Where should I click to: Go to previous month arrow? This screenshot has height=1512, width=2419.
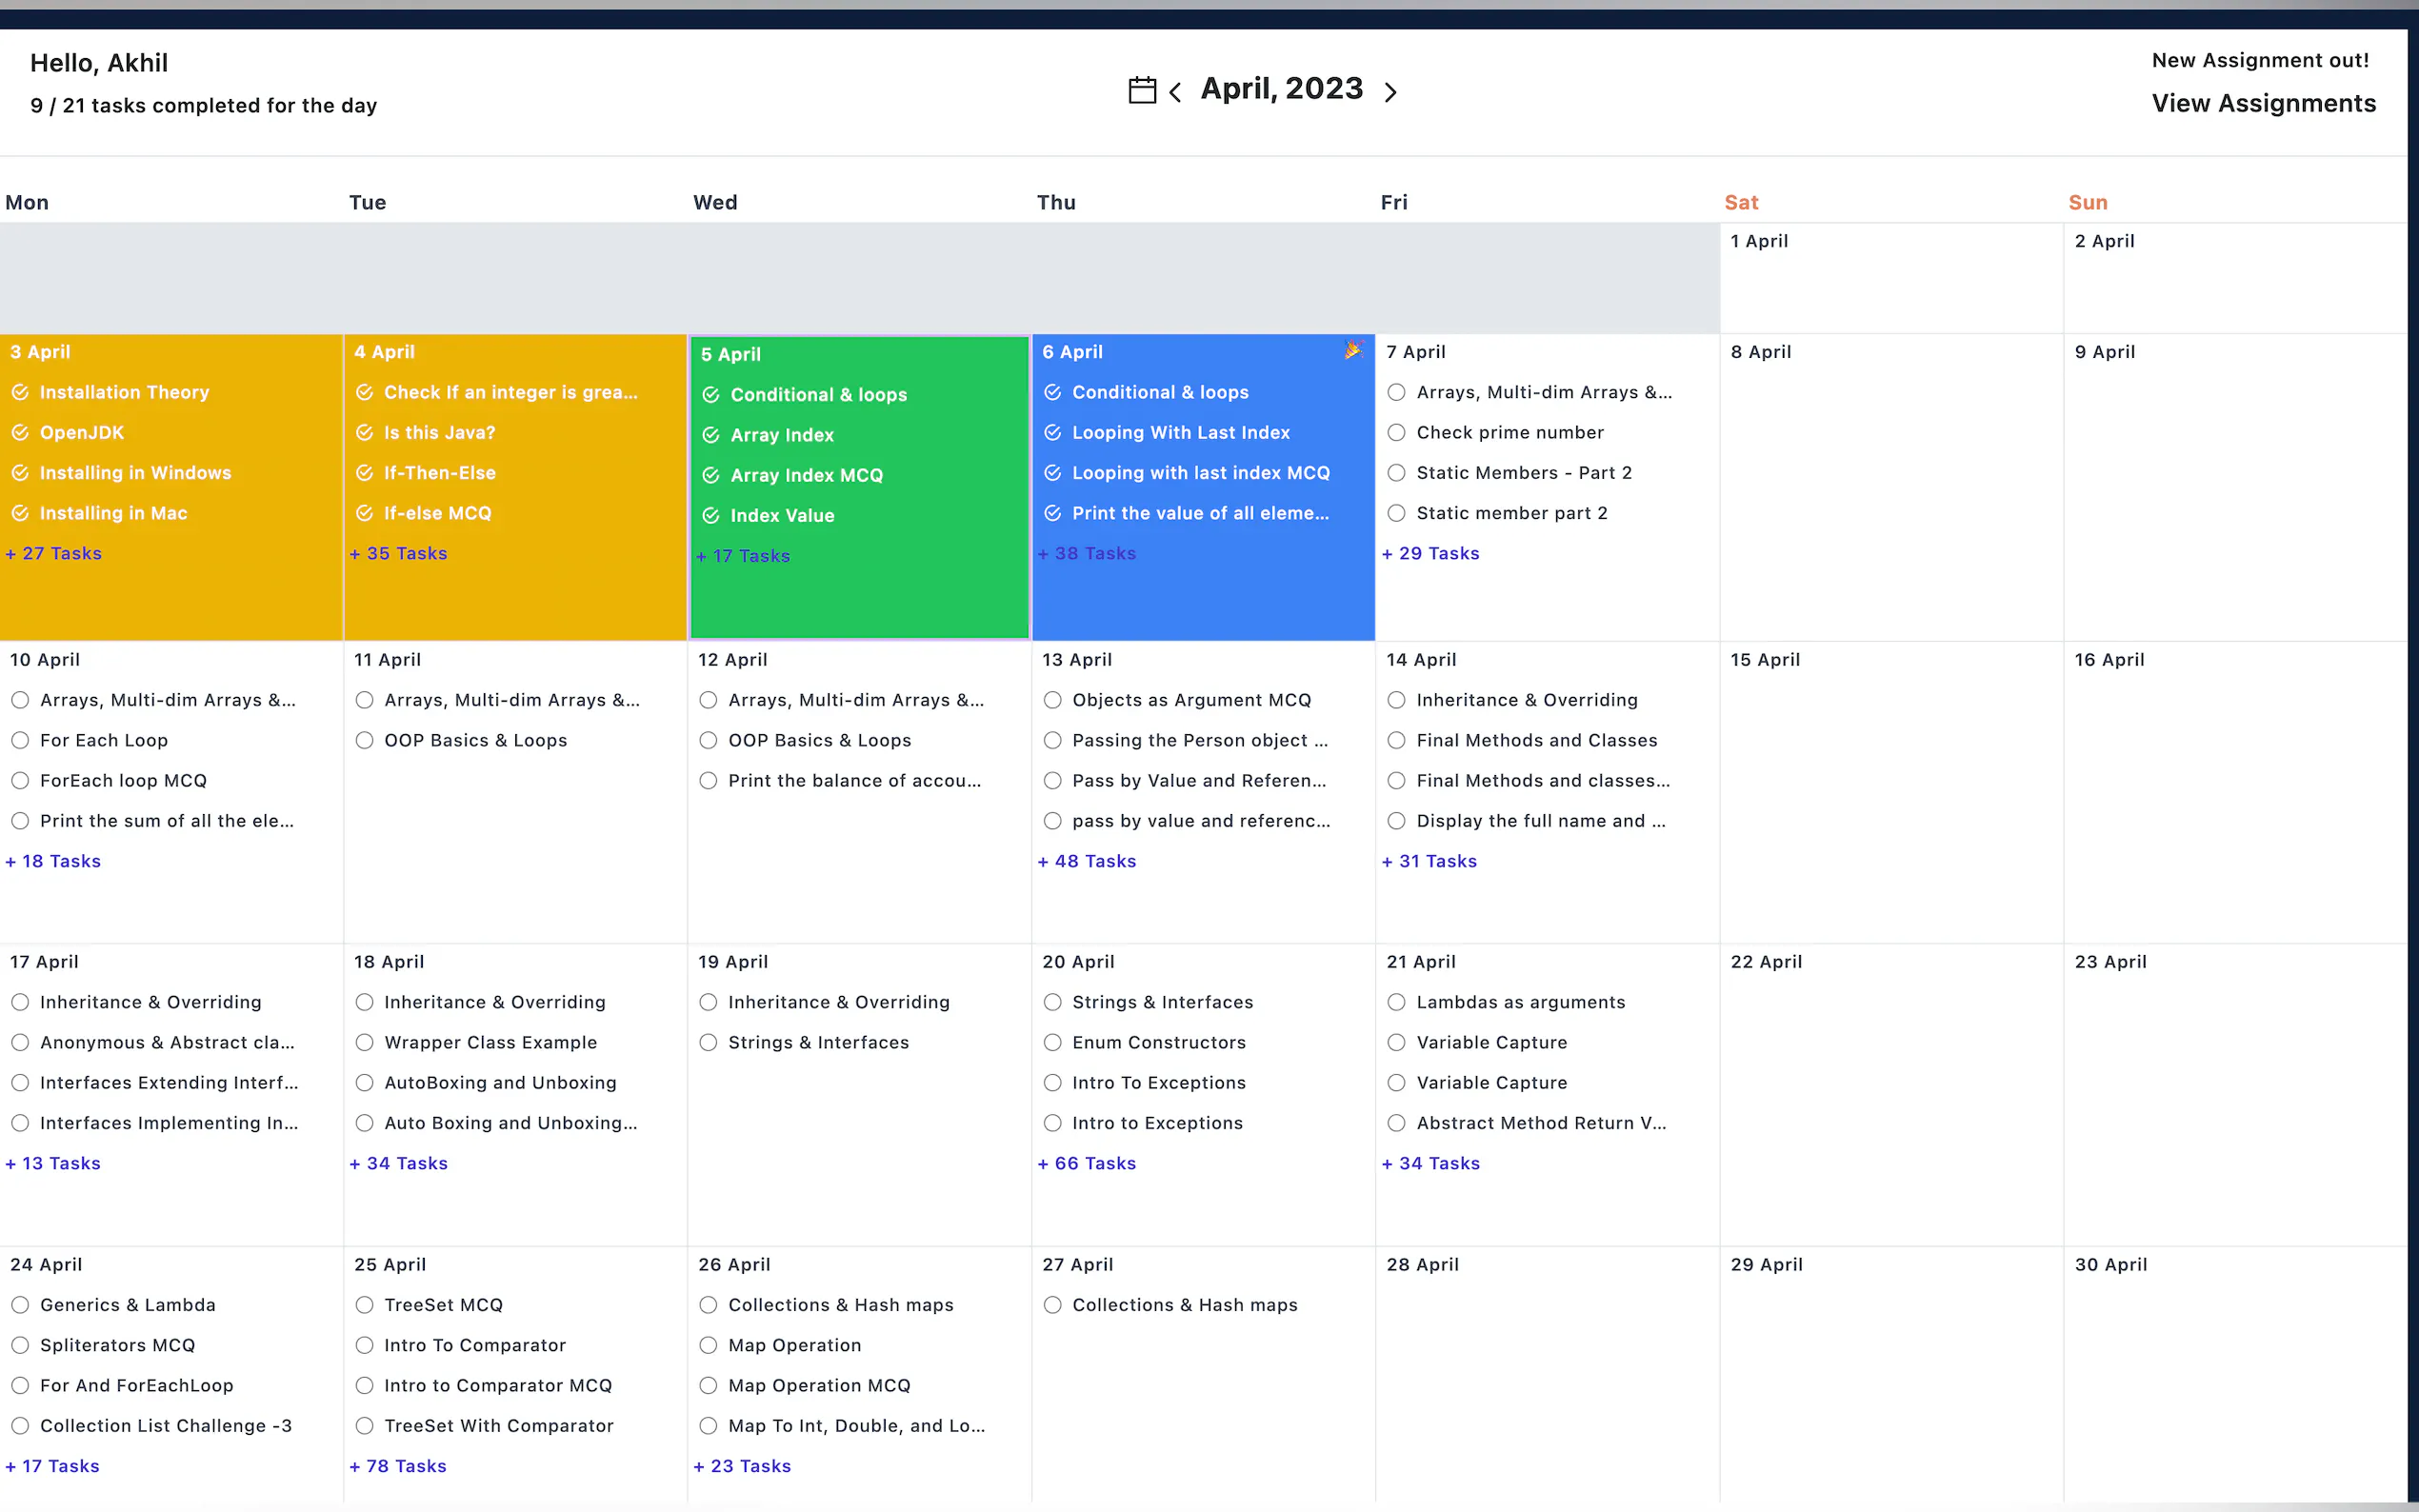point(1176,92)
